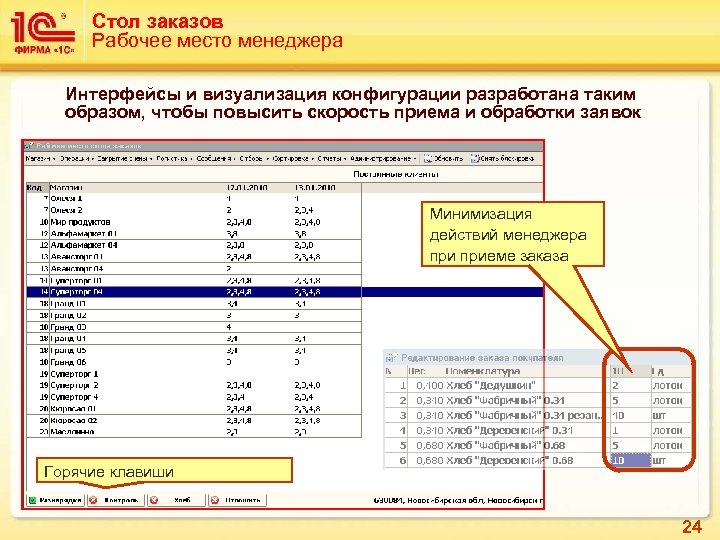The width and height of the screenshot is (720, 540).
Task: Click the manager workplace window title icon
Action: (29, 146)
